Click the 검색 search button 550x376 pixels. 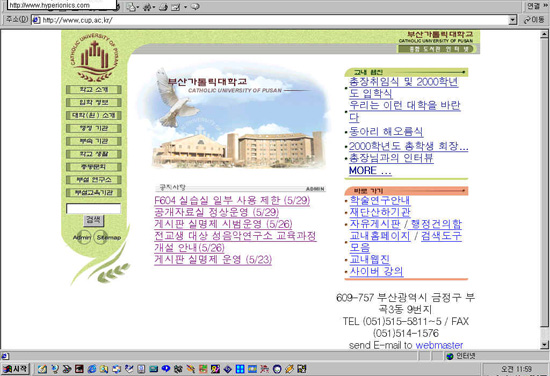coord(94,220)
